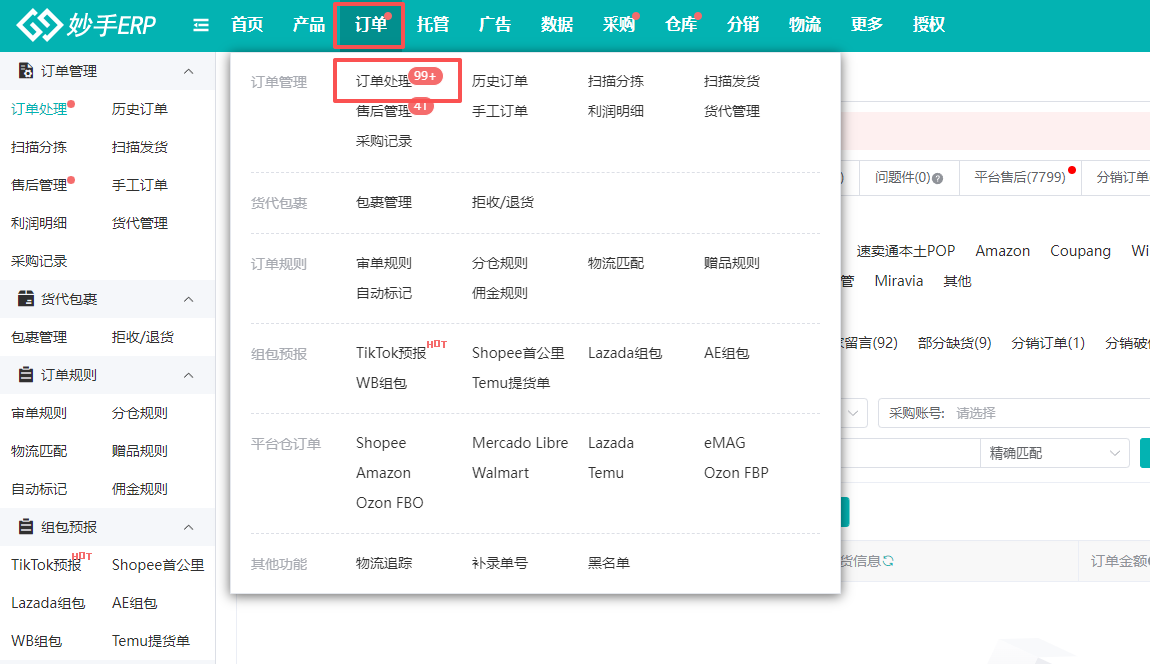Click the 组包预报 section icon in sidebar
1150x664 pixels.
point(25,526)
